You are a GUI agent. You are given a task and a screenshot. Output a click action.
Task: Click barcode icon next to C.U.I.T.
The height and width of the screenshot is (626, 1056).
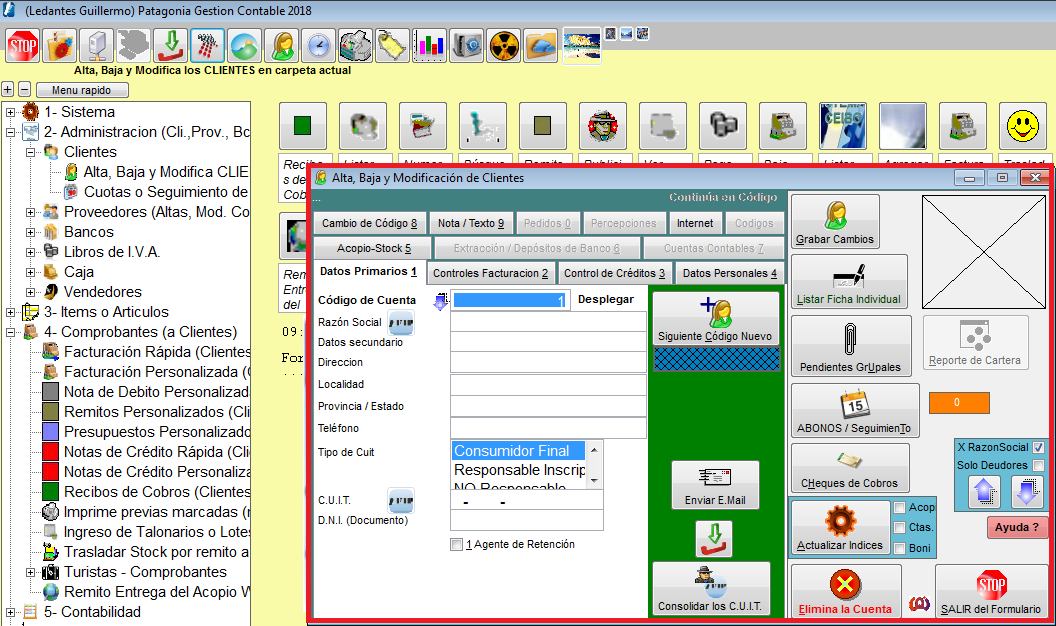401,501
